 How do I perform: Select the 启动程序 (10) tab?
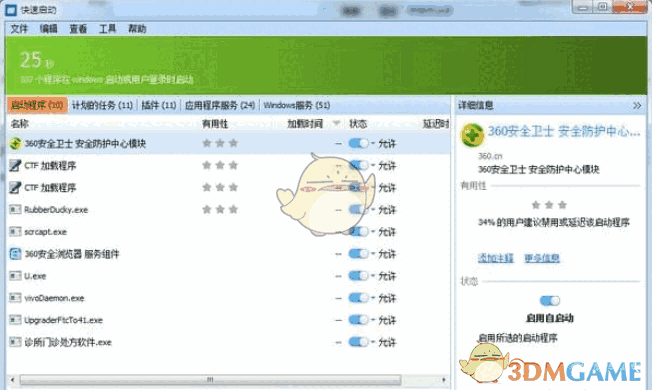coord(37,105)
